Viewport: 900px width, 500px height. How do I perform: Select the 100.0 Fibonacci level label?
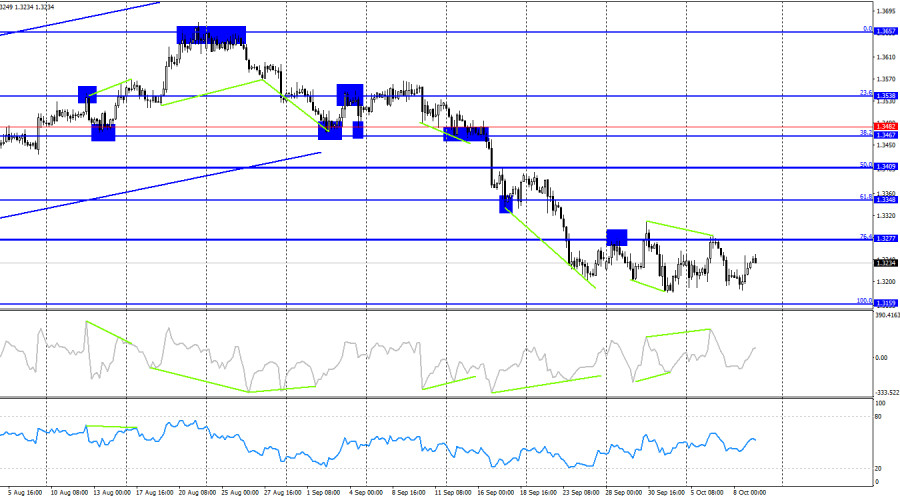[865, 300]
